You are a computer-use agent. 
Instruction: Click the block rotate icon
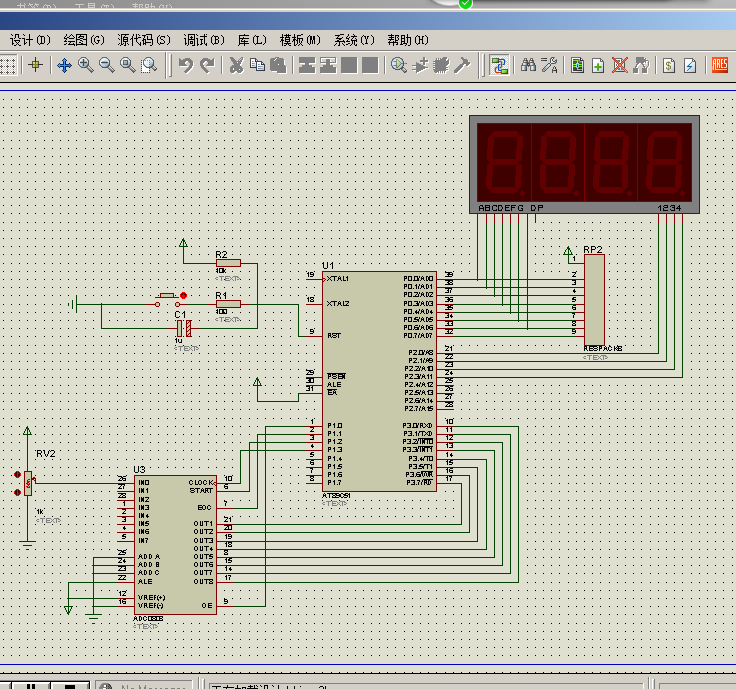click(349, 65)
